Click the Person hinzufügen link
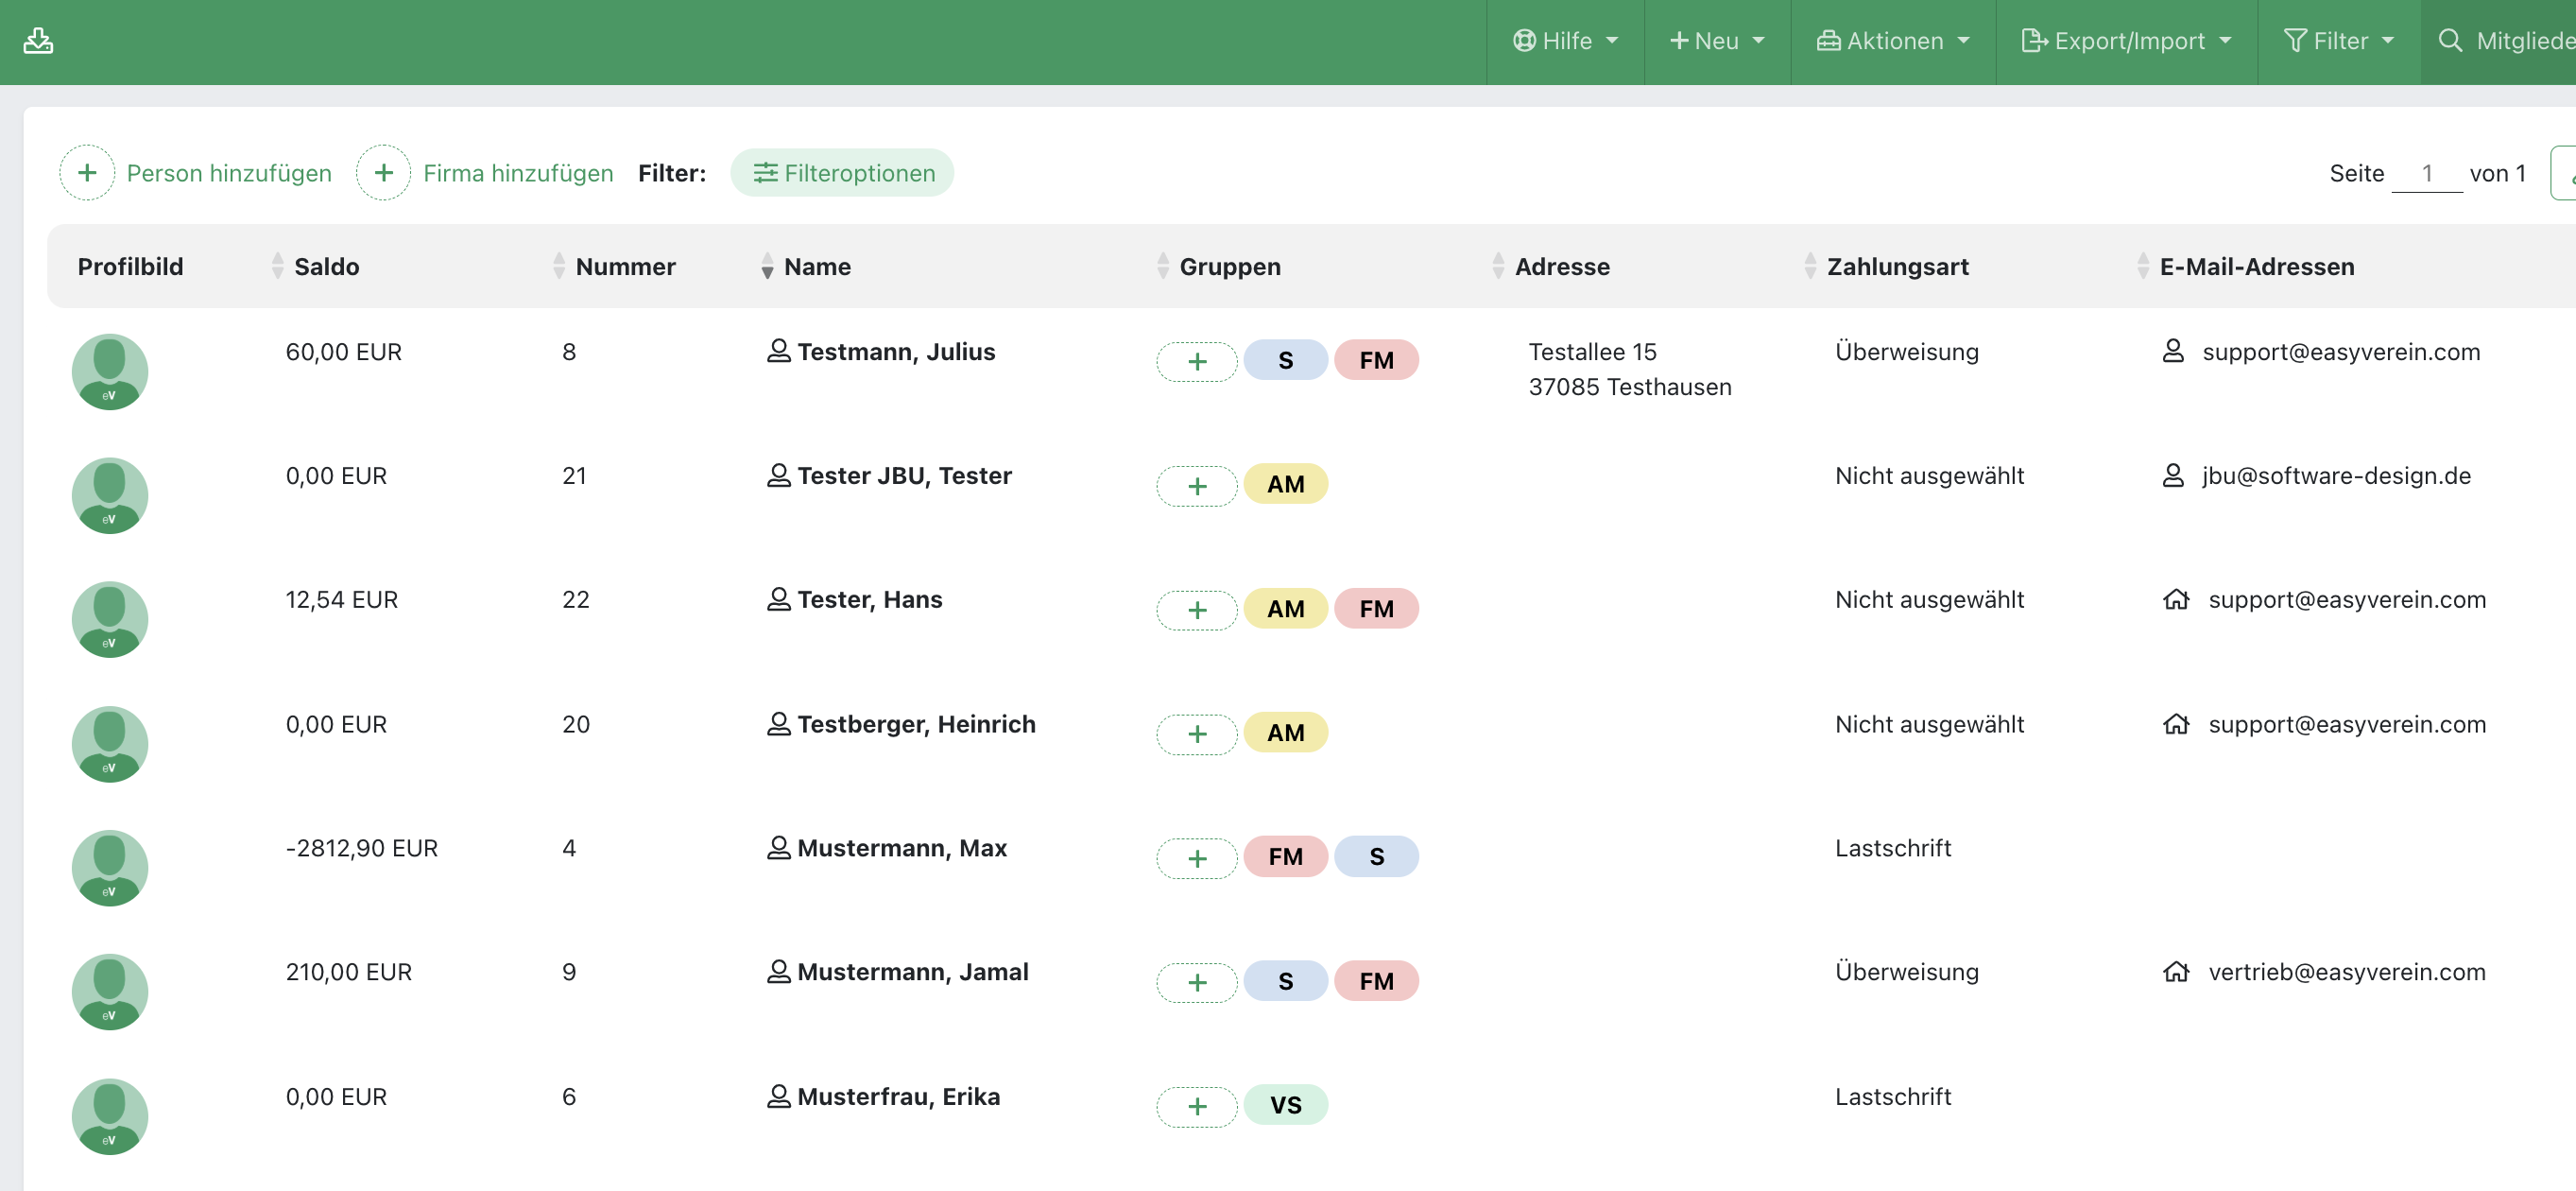 (229, 173)
